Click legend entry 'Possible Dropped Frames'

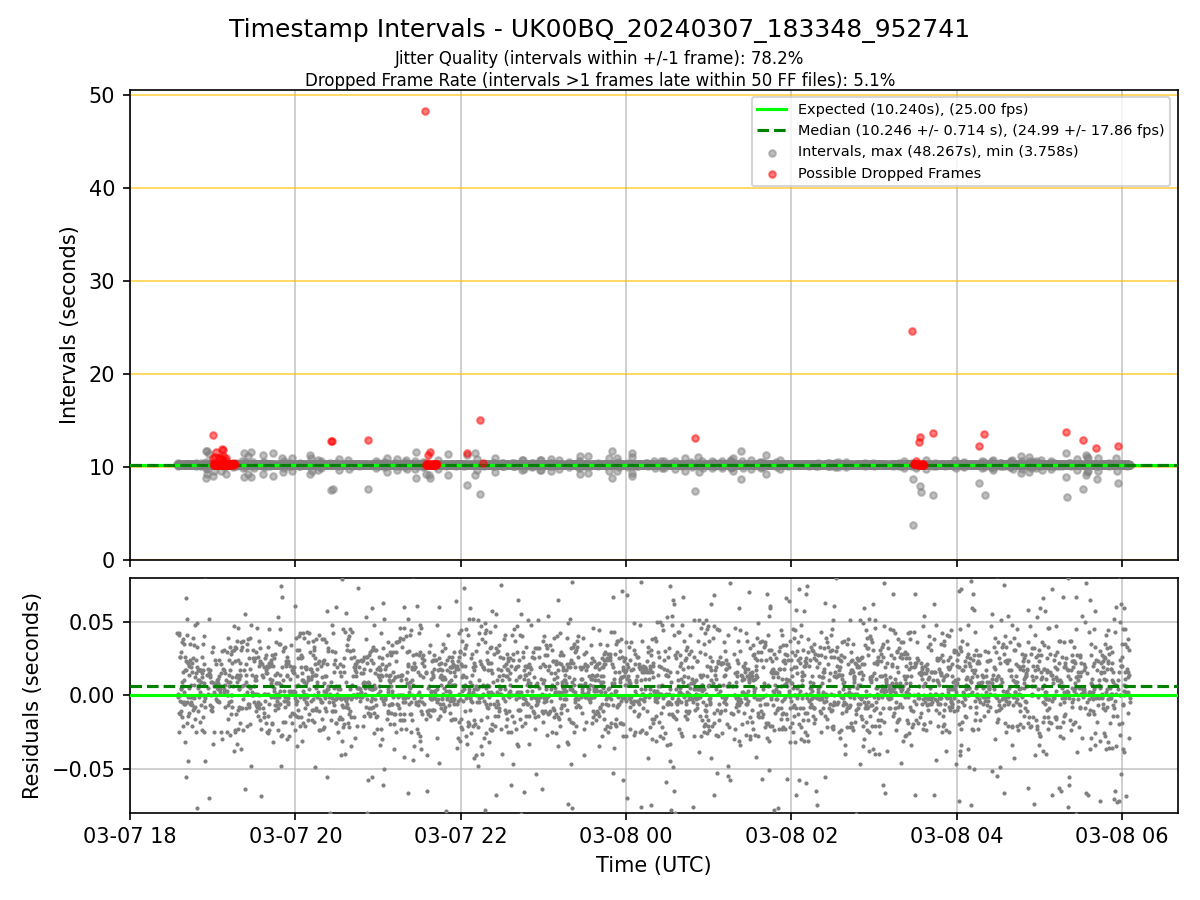[889, 173]
